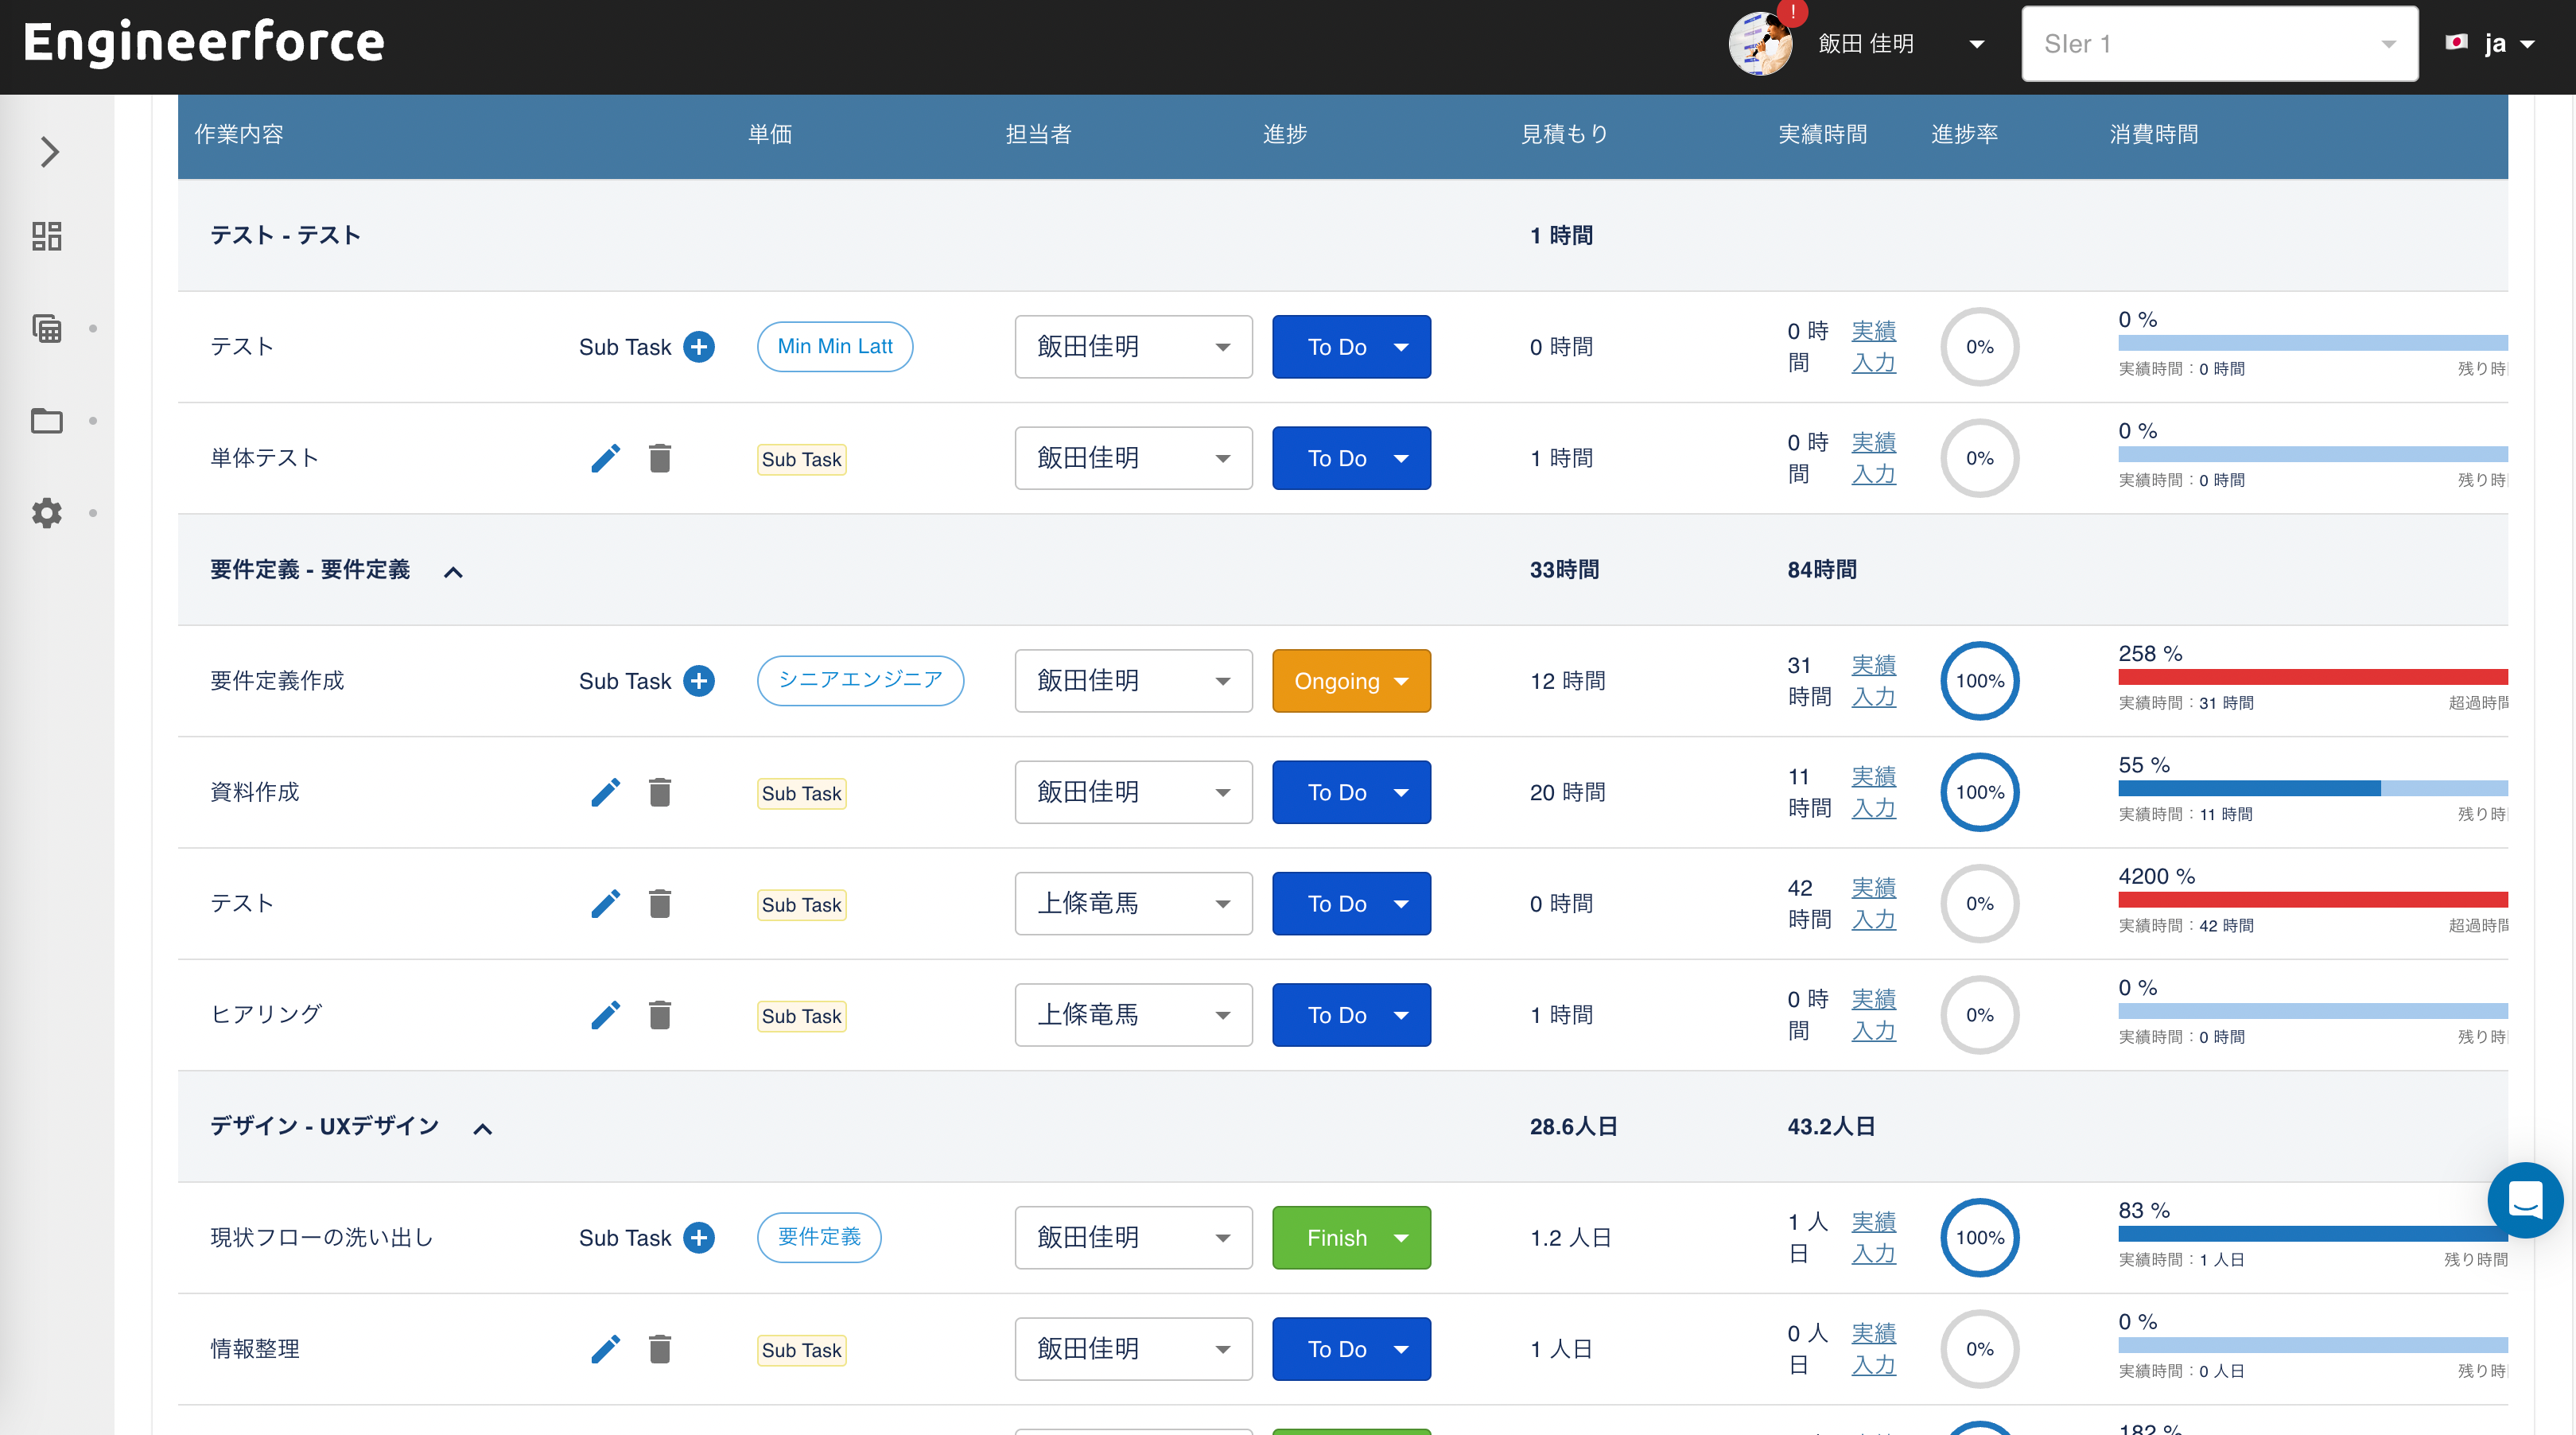Click the シニアエンジニア unit price tag

[x=860, y=680]
